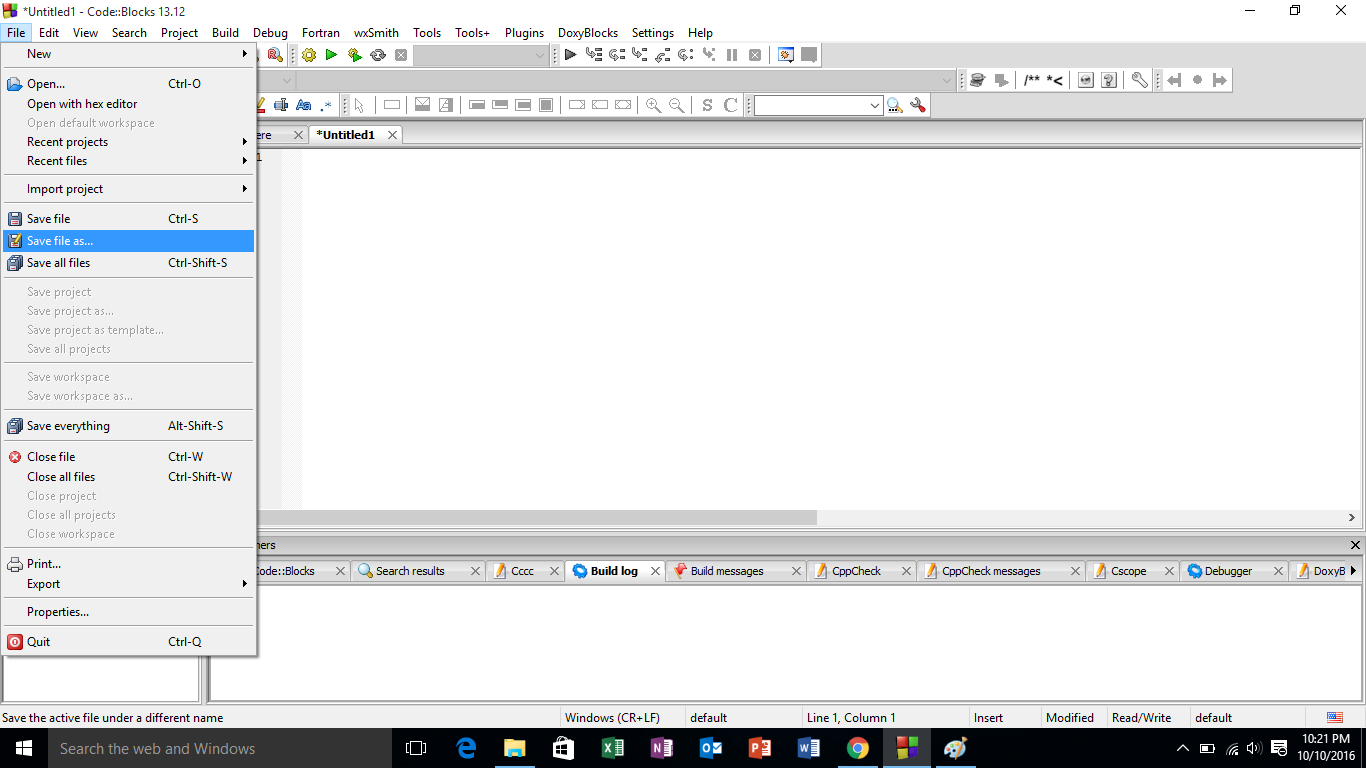Choose Save file in the File menu
This screenshot has width=1366, height=768.
click(128, 219)
